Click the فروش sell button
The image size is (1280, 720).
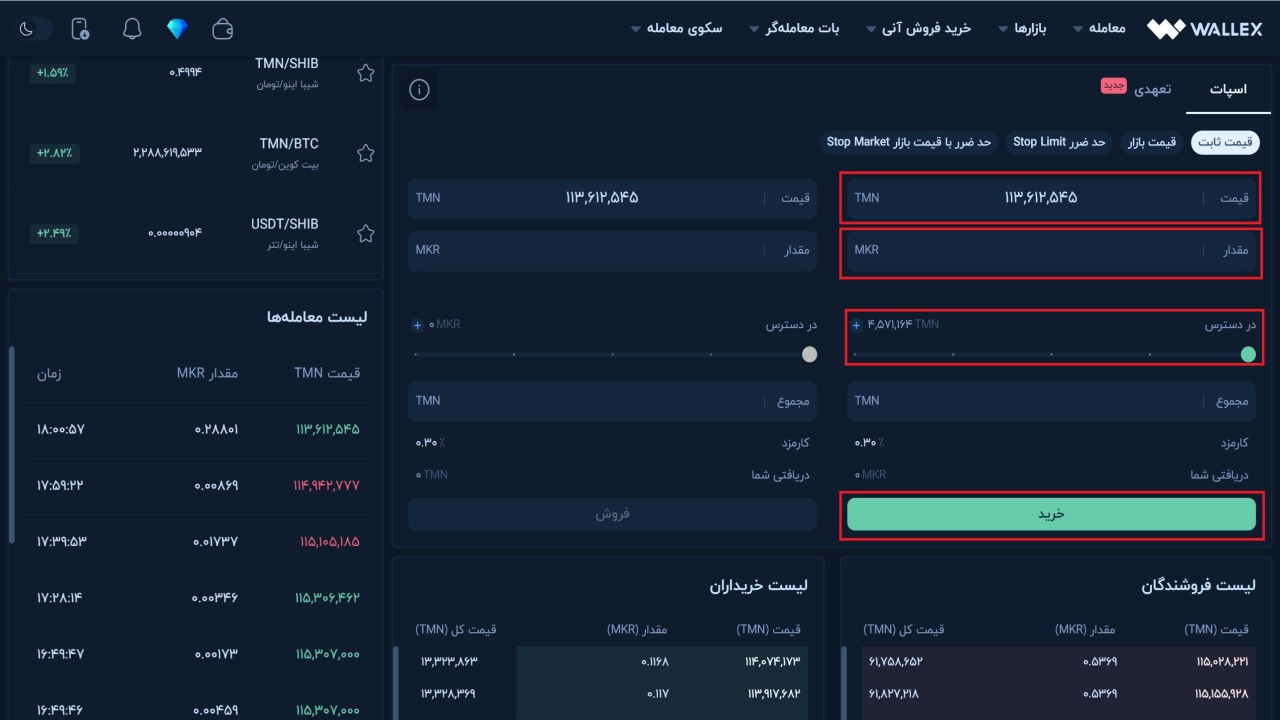pyautogui.click(x=612, y=514)
